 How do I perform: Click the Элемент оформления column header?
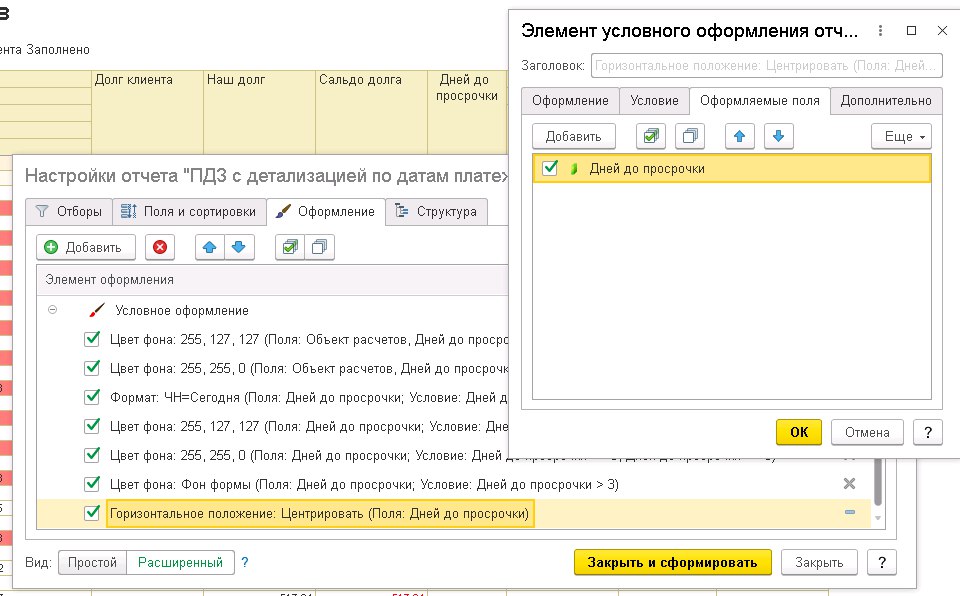tap(272, 279)
